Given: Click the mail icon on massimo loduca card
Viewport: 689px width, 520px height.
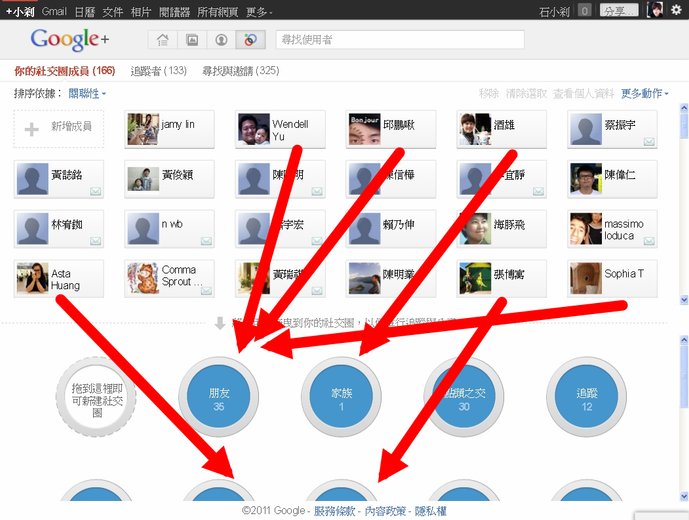Looking at the screenshot, I should click(x=649, y=241).
